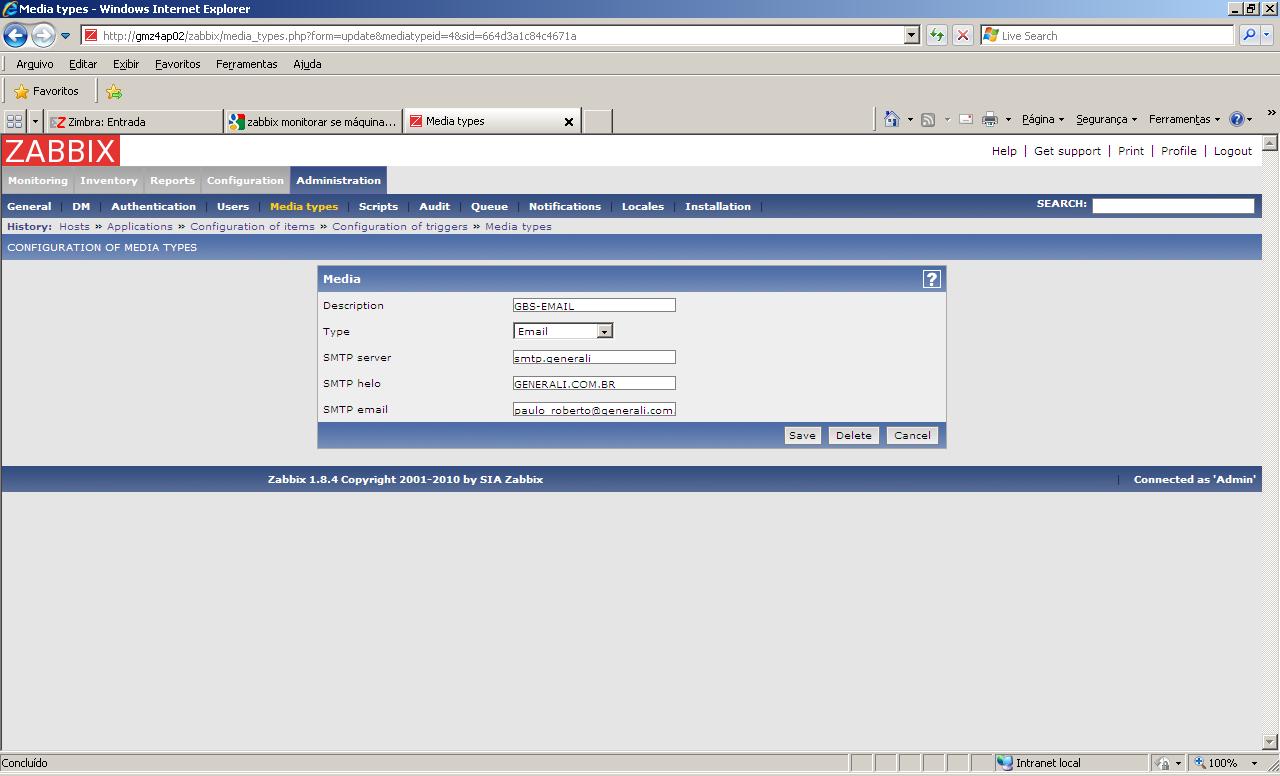Open the Segurança command bar menu

click(x=1106, y=119)
